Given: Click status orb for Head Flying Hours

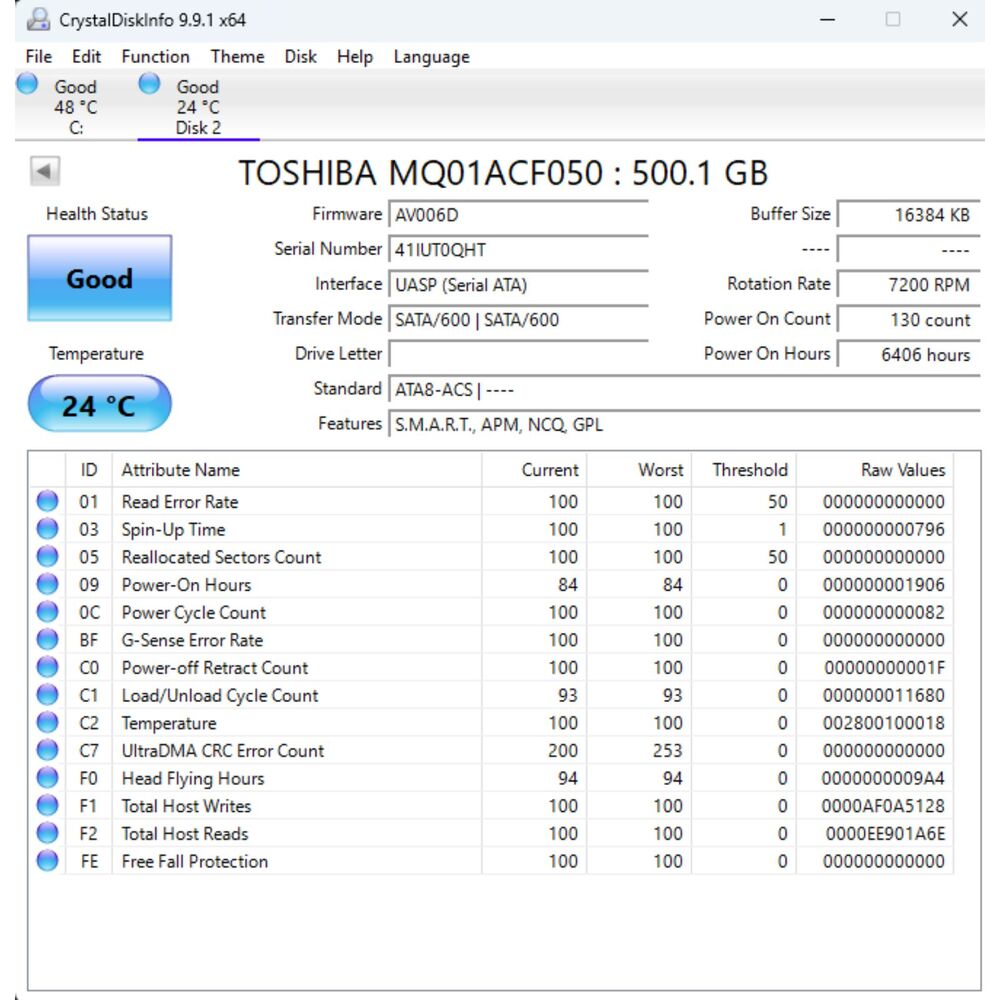Looking at the screenshot, I should click(47, 777).
